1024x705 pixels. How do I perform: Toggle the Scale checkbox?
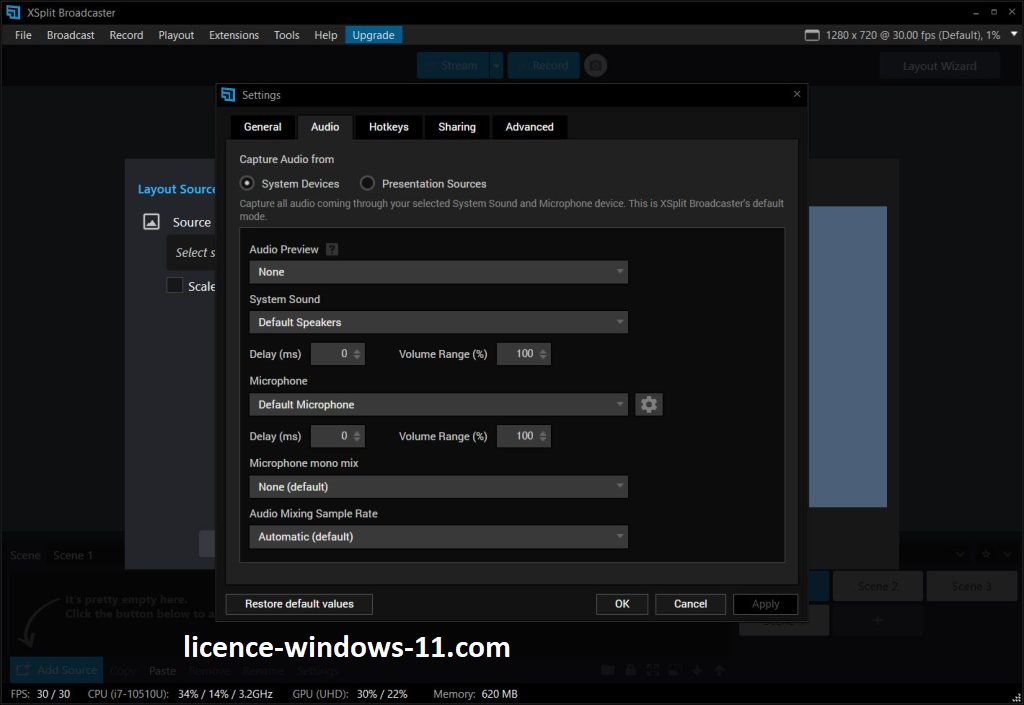(x=175, y=286)
